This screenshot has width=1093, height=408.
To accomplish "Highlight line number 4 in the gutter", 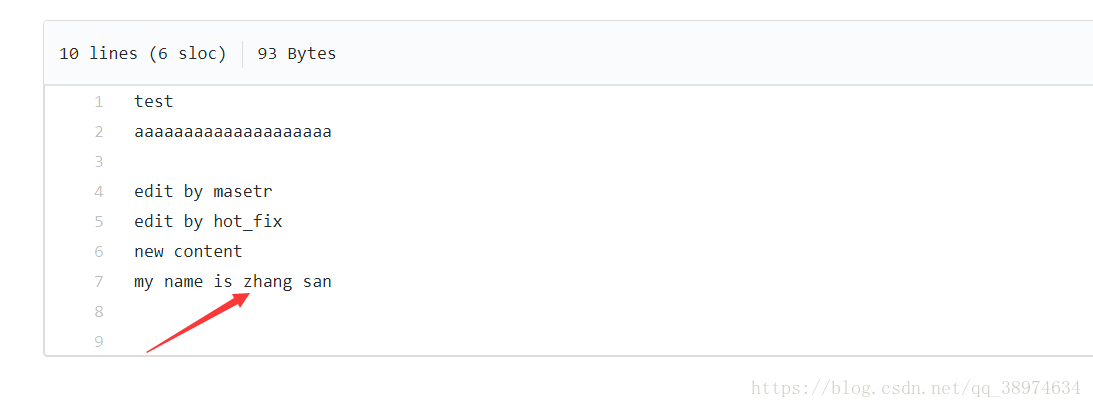I will (98, 191).
